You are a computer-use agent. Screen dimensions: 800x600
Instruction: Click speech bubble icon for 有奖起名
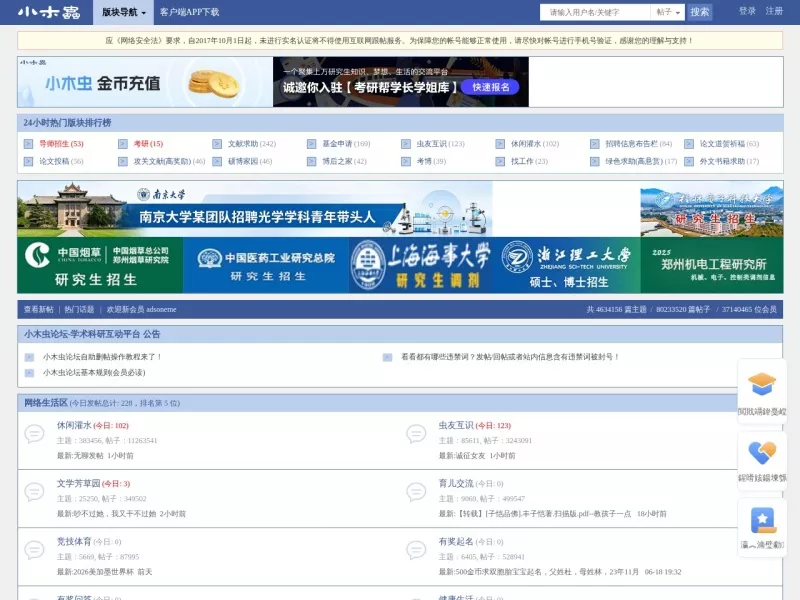(416, 550)
